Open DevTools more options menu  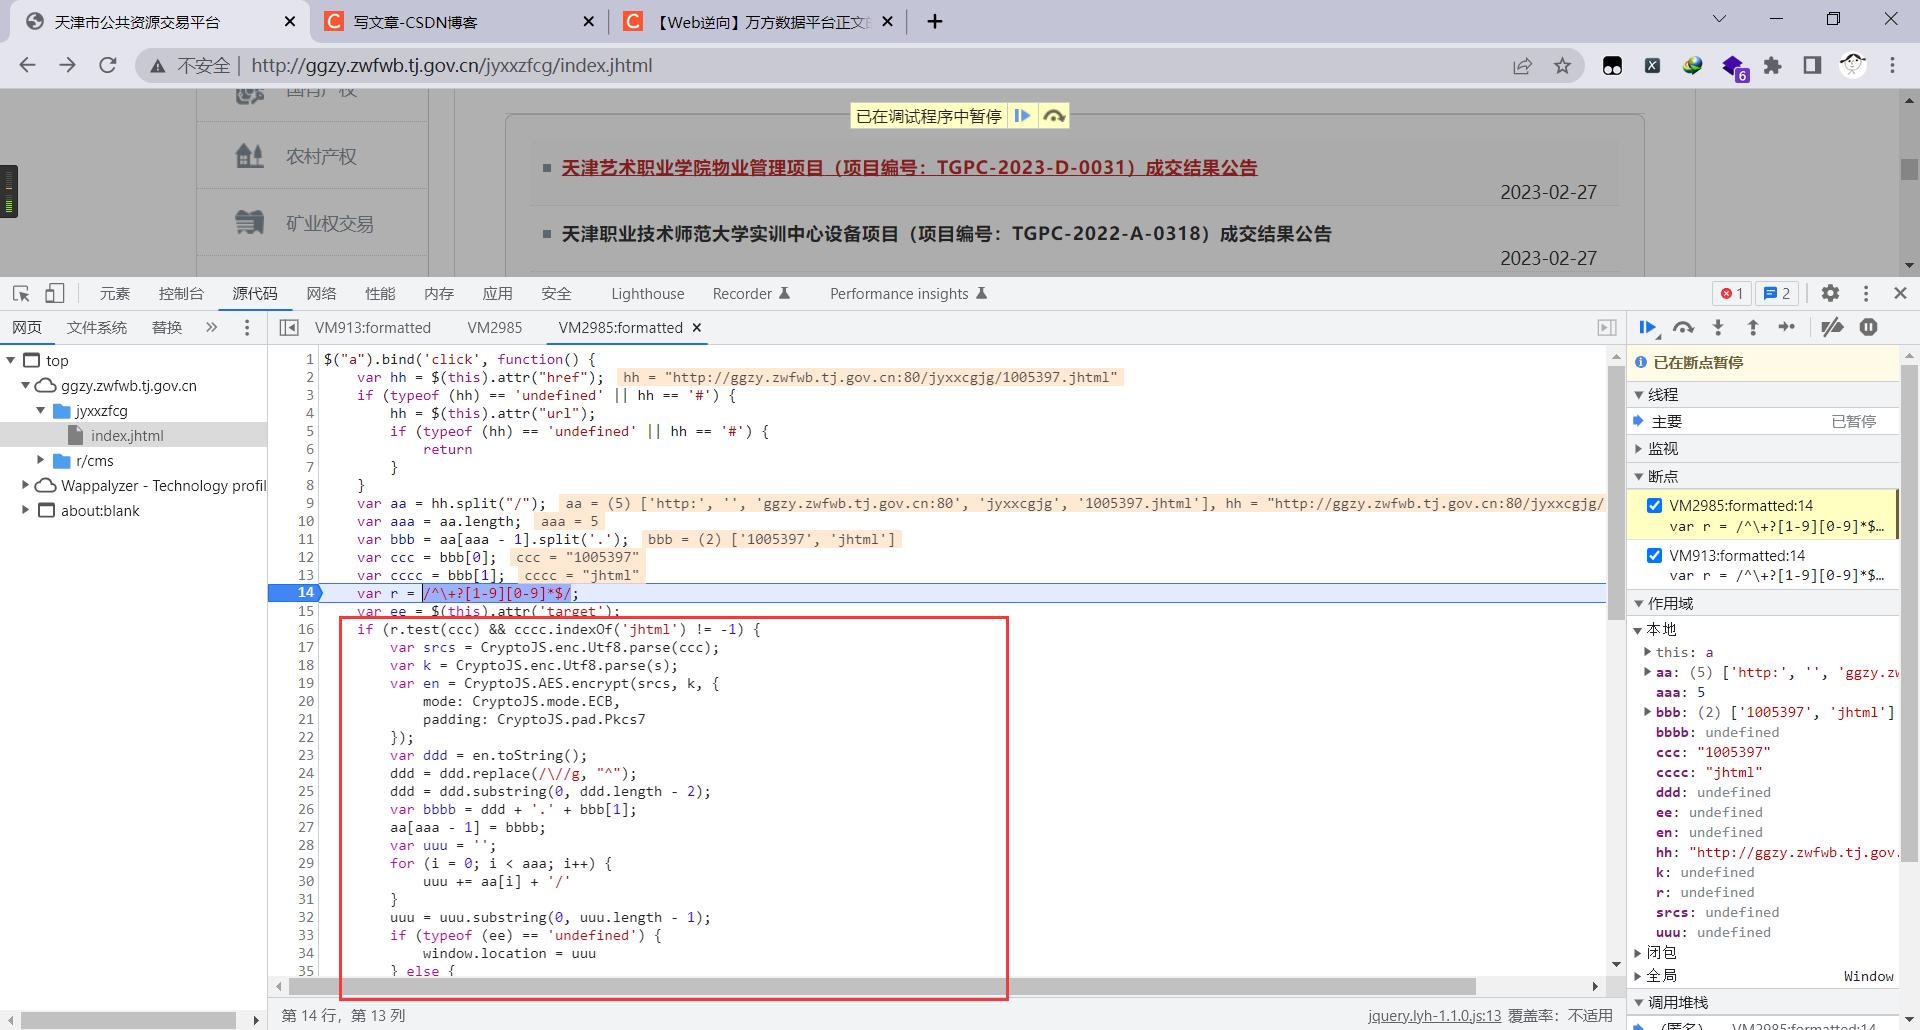coord(1866,293)
